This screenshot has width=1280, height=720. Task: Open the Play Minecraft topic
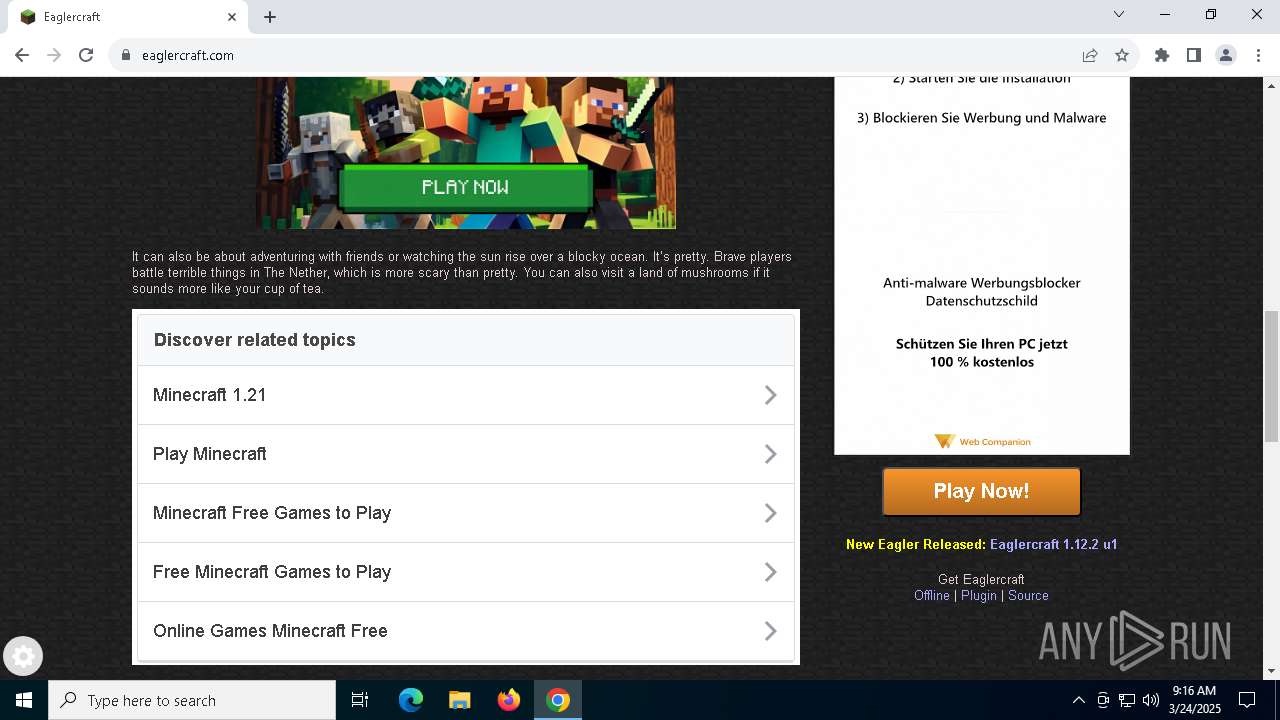466,454
